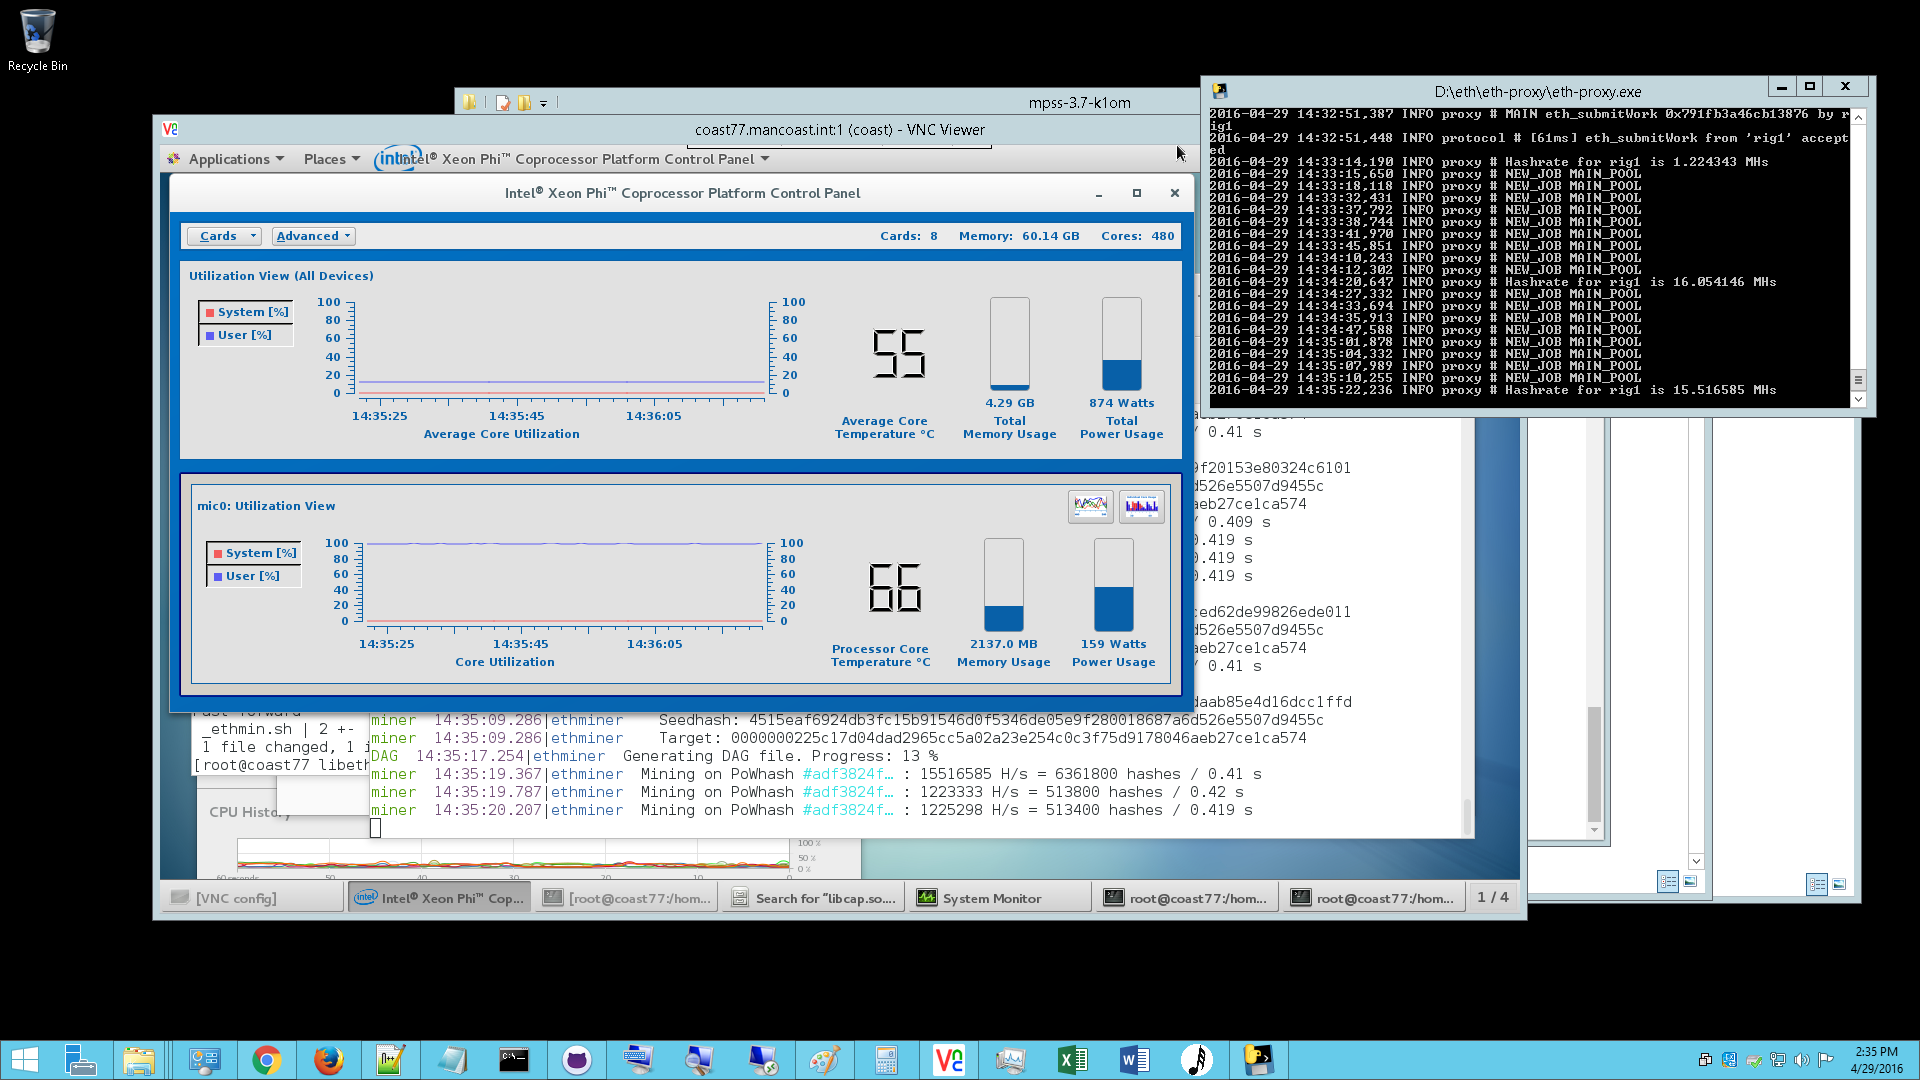Click the 1 / 4 workspace switcher
Viewport: 1920px width, 1080px height.
click(1493, 897)
